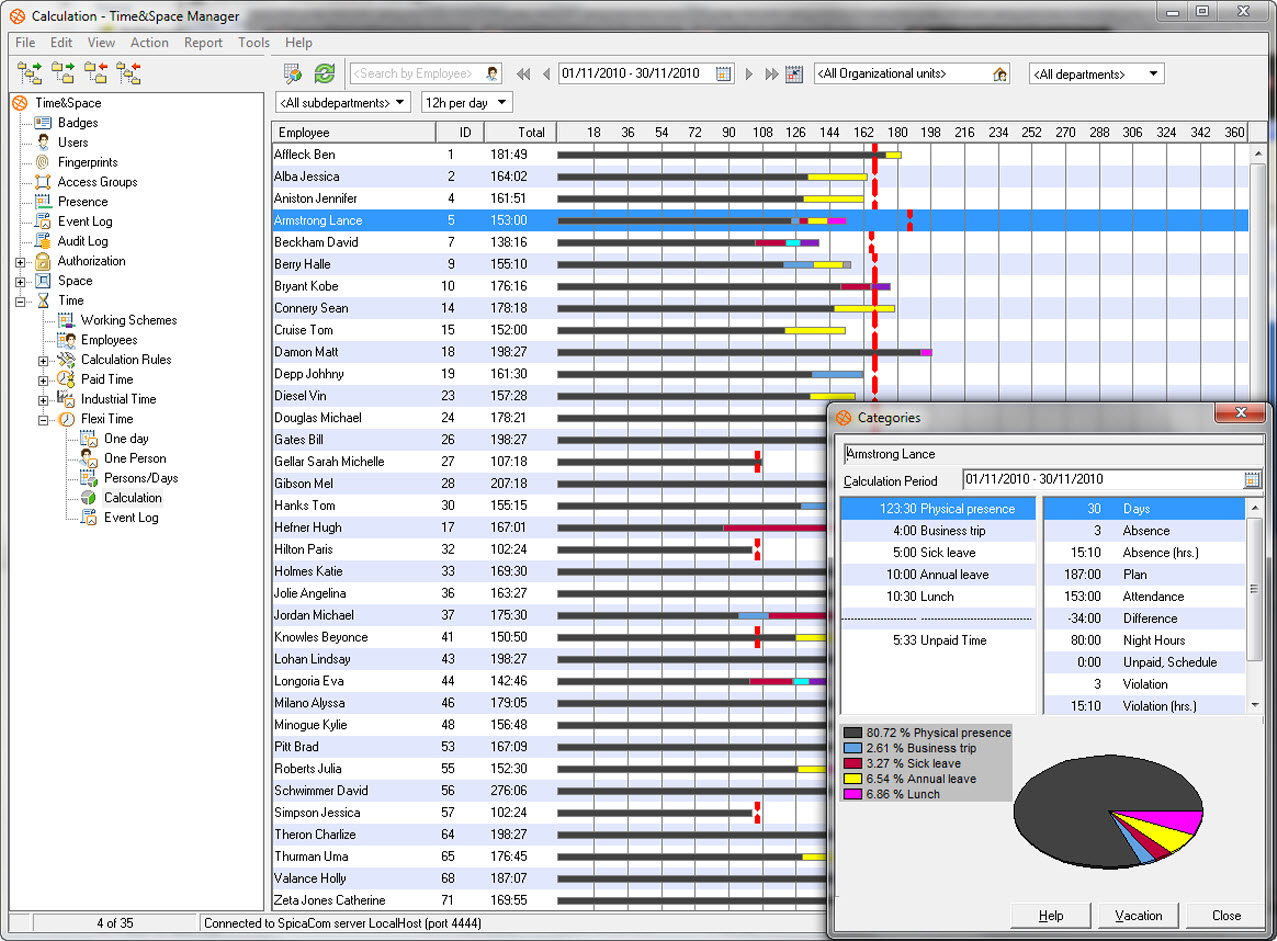The height and width of the screenshot is (941, 1277).
Task: Open the All departments dropdown
Action: point(1096,74)
